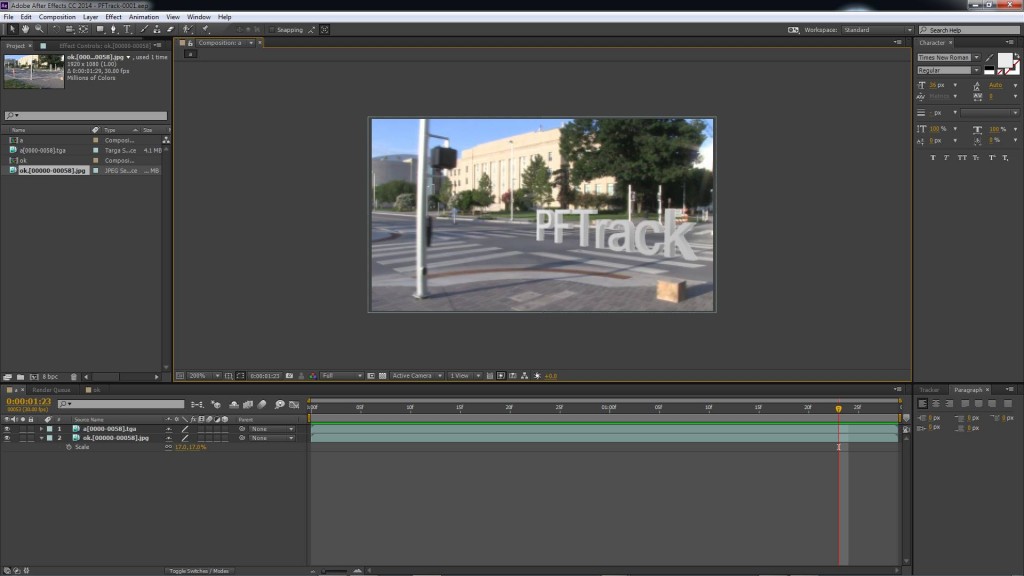1024x576 pixels.
Task: Open the Composition menu
Action: [x=57, y=17]
